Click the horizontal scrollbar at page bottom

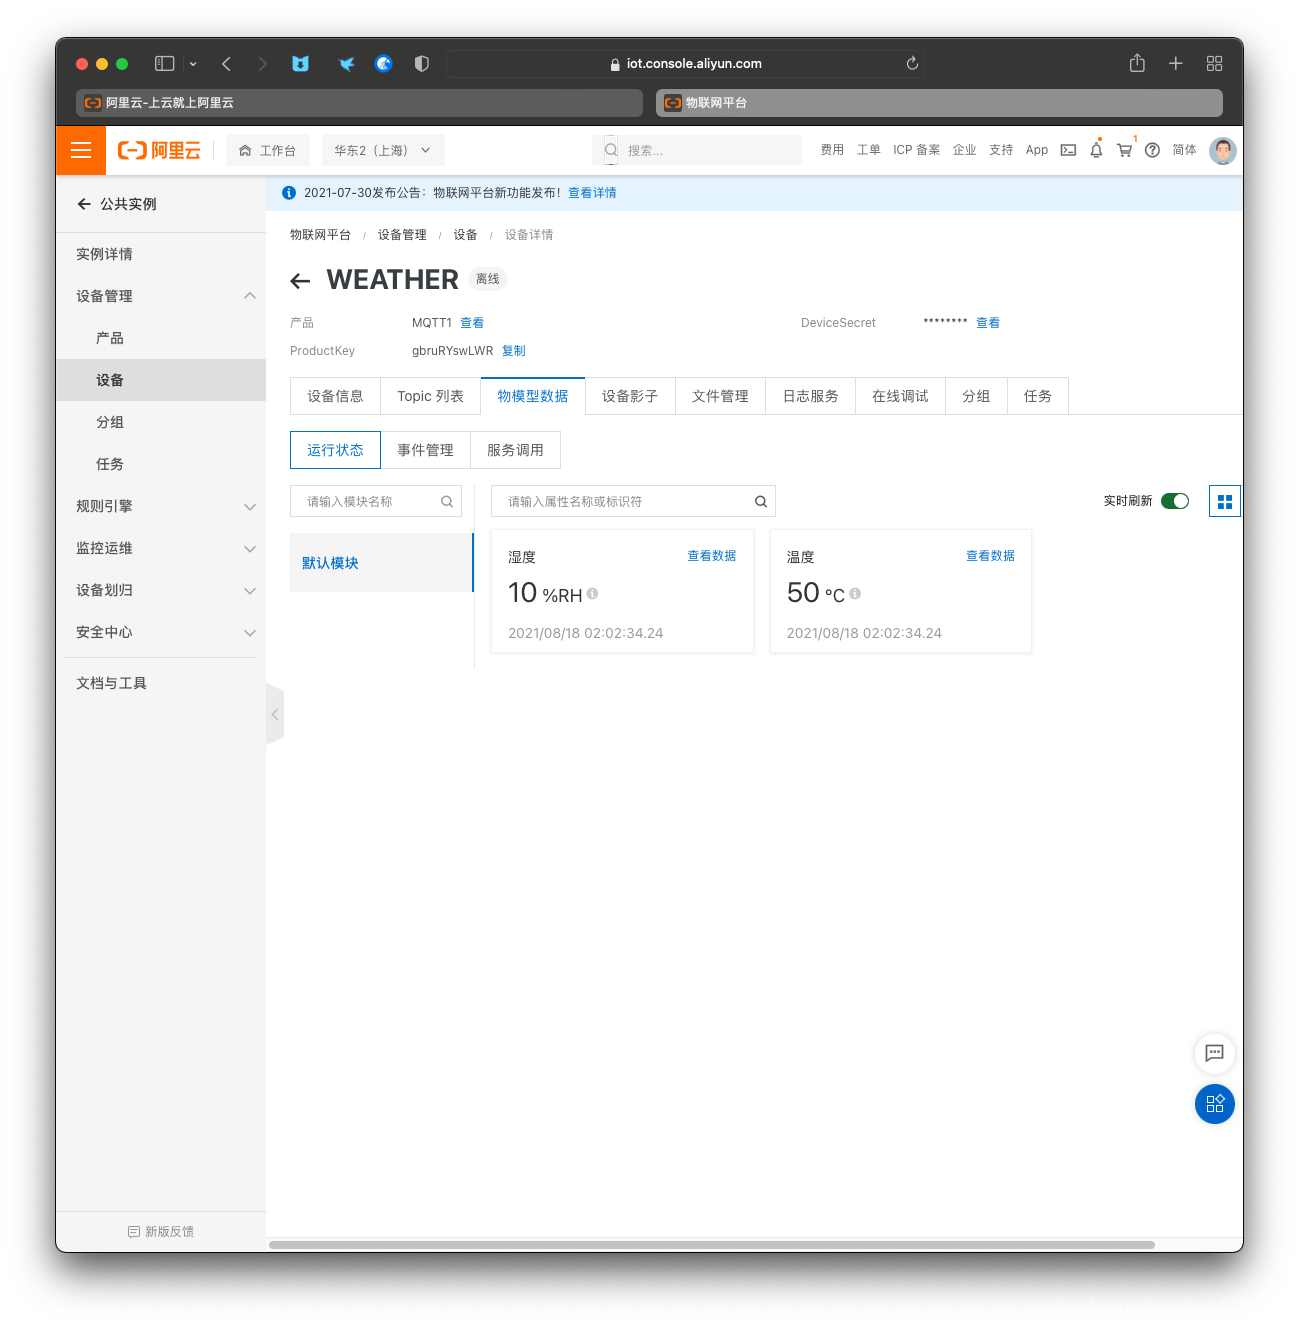[711, 1245]
